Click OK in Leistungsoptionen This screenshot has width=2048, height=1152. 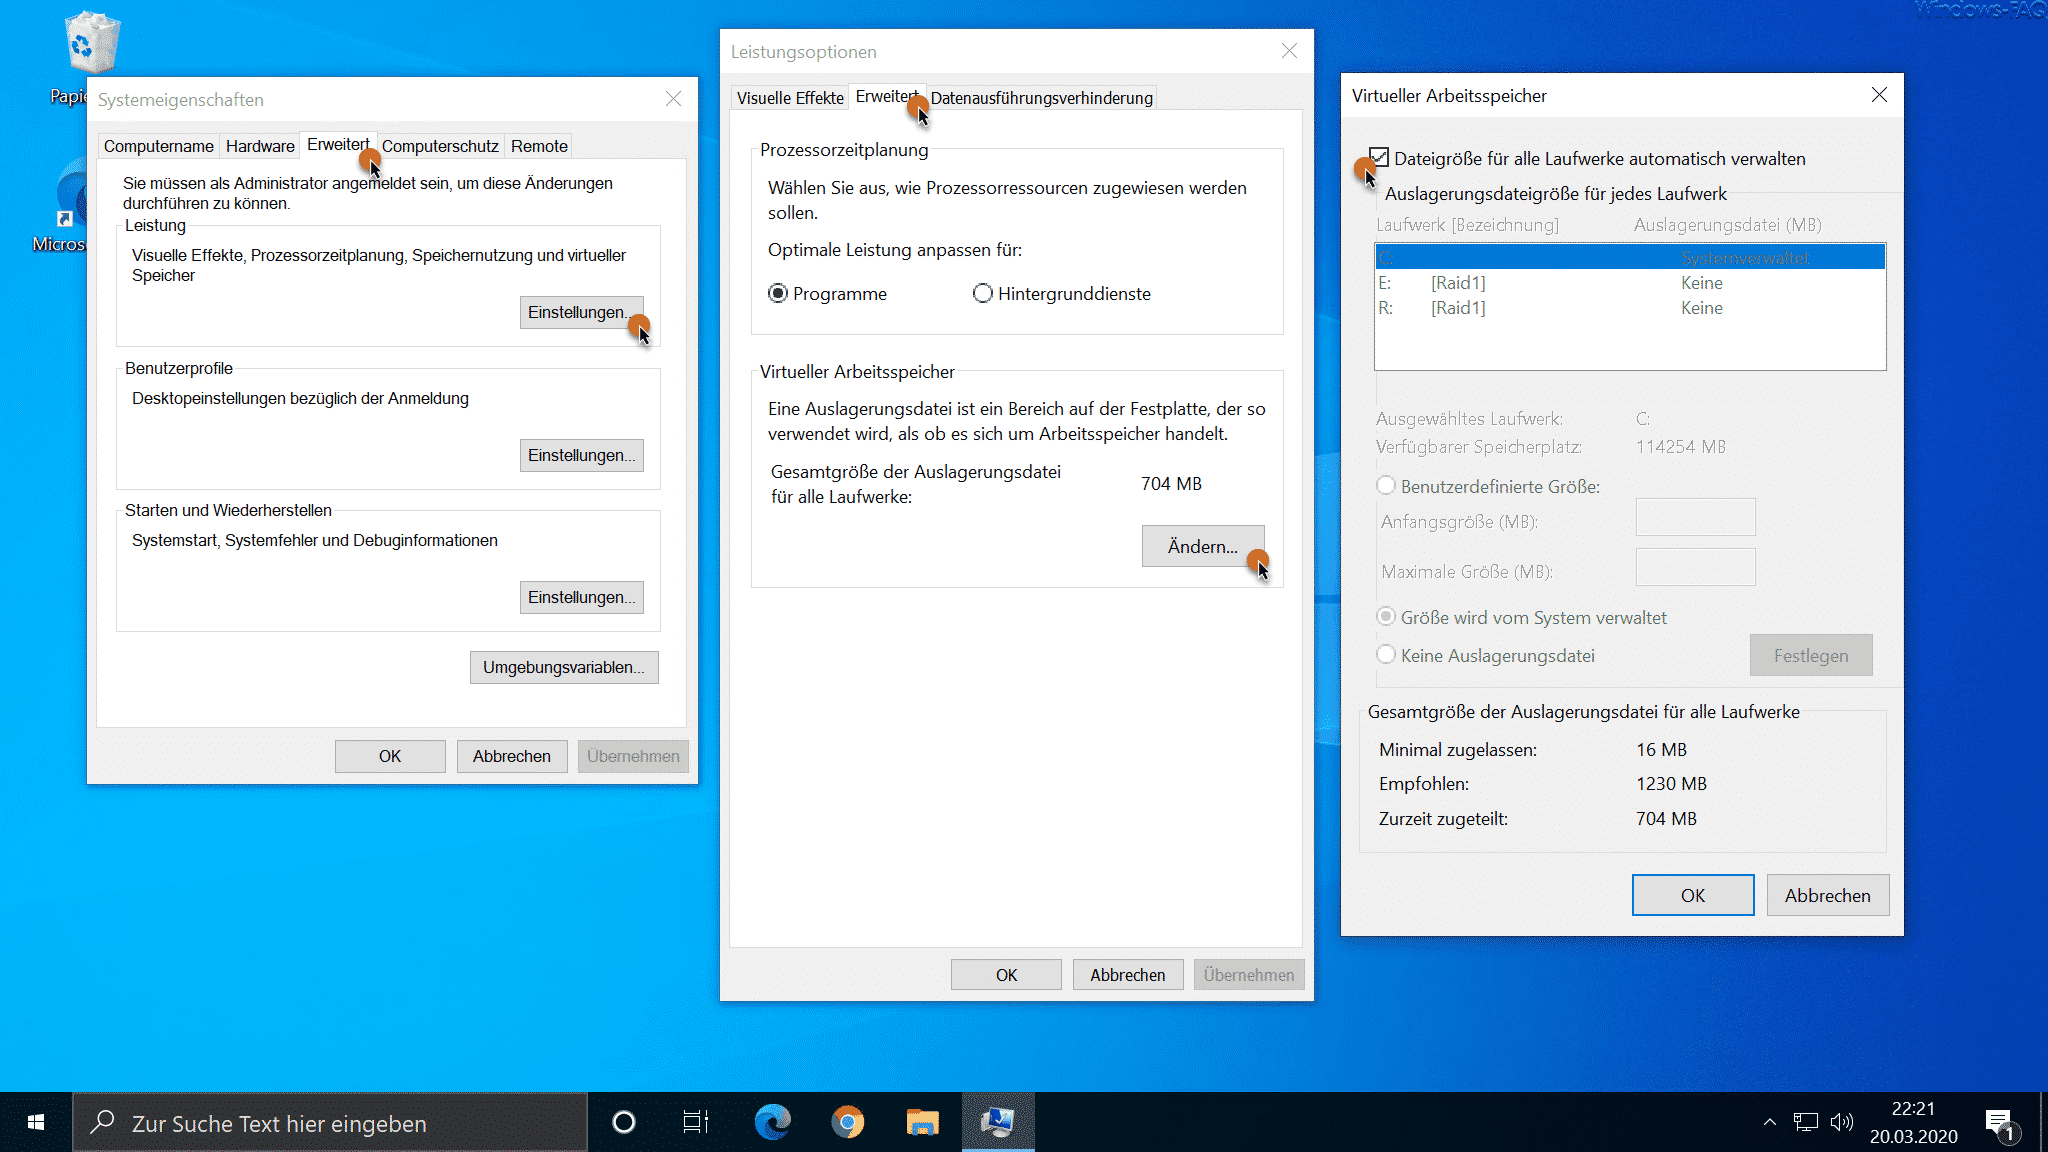point(1006,975)
